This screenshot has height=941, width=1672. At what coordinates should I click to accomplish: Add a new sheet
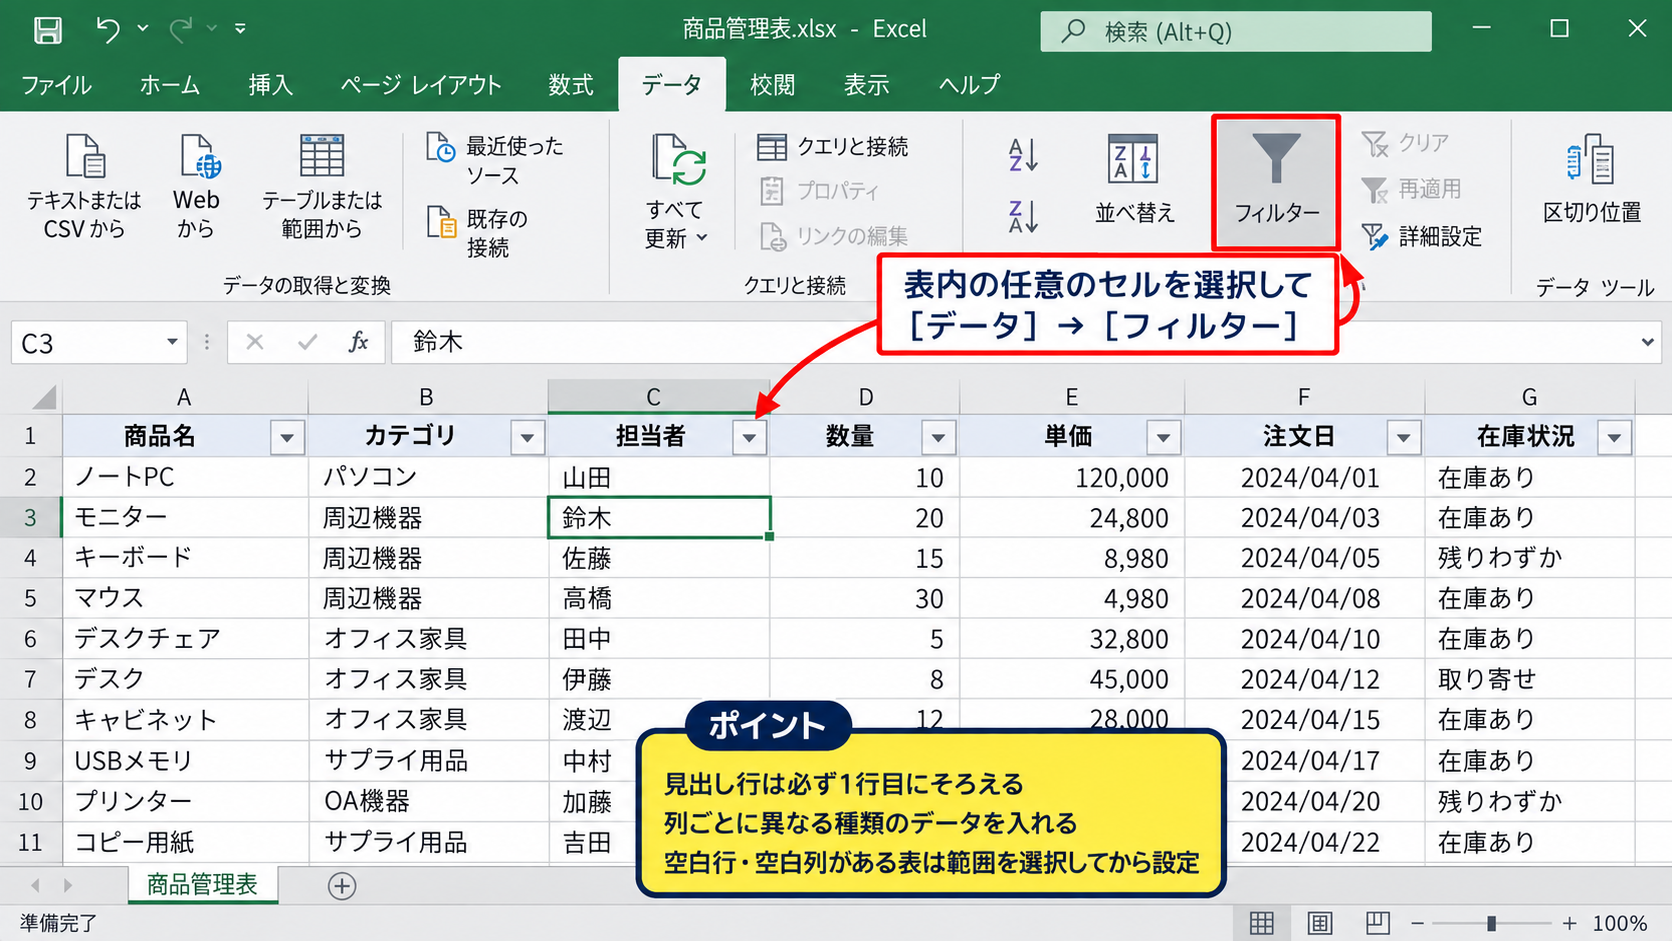pos(342,886)
